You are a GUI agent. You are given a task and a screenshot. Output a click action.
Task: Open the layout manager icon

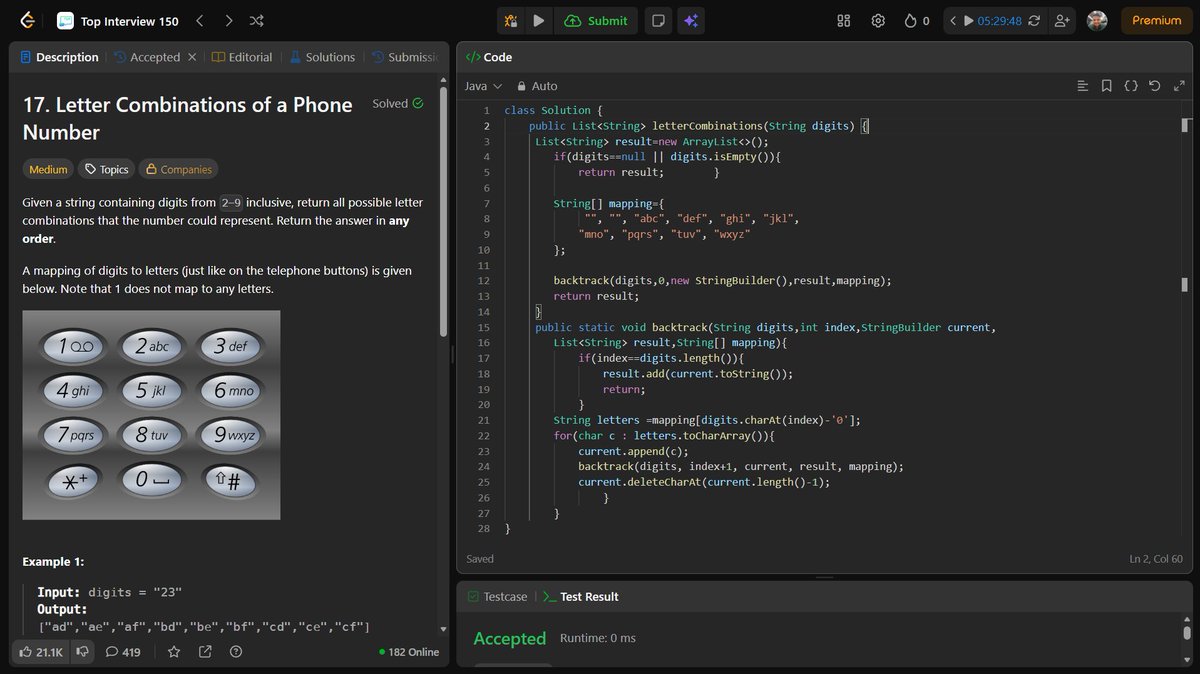[x=843, y=20]
